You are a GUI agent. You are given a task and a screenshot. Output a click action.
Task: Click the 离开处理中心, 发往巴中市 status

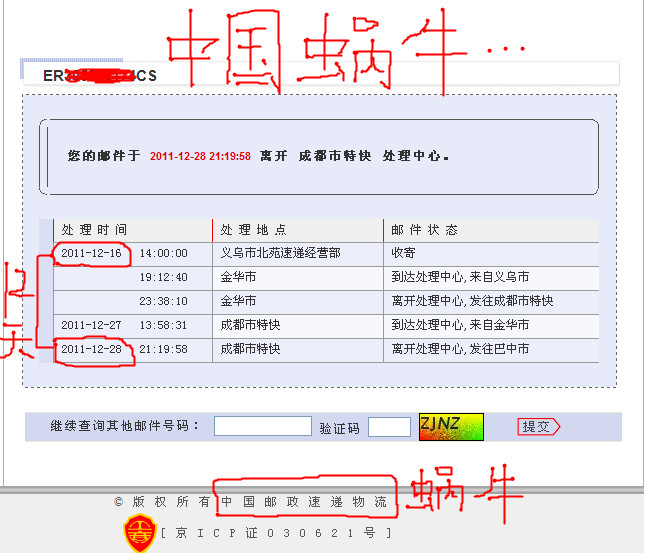coord(460,350)
